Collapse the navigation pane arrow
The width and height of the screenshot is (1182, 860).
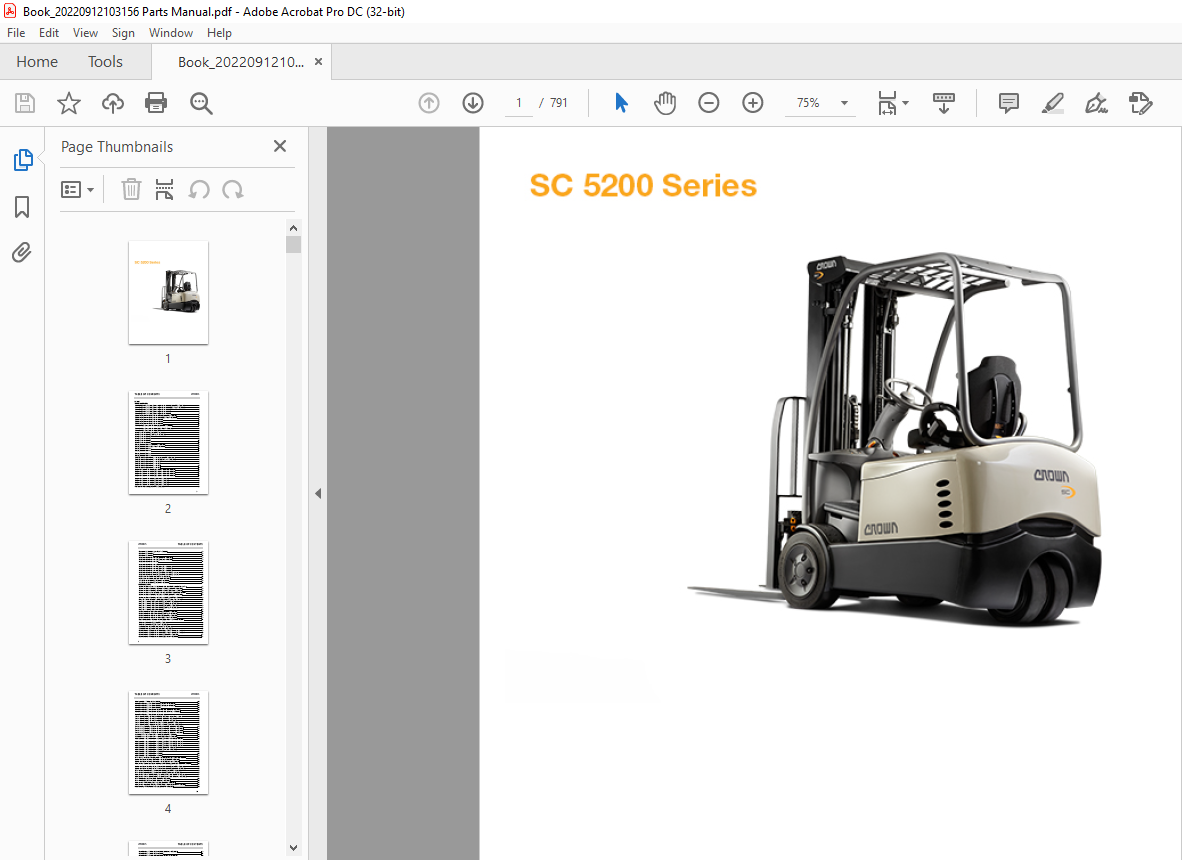click(318, 494)
